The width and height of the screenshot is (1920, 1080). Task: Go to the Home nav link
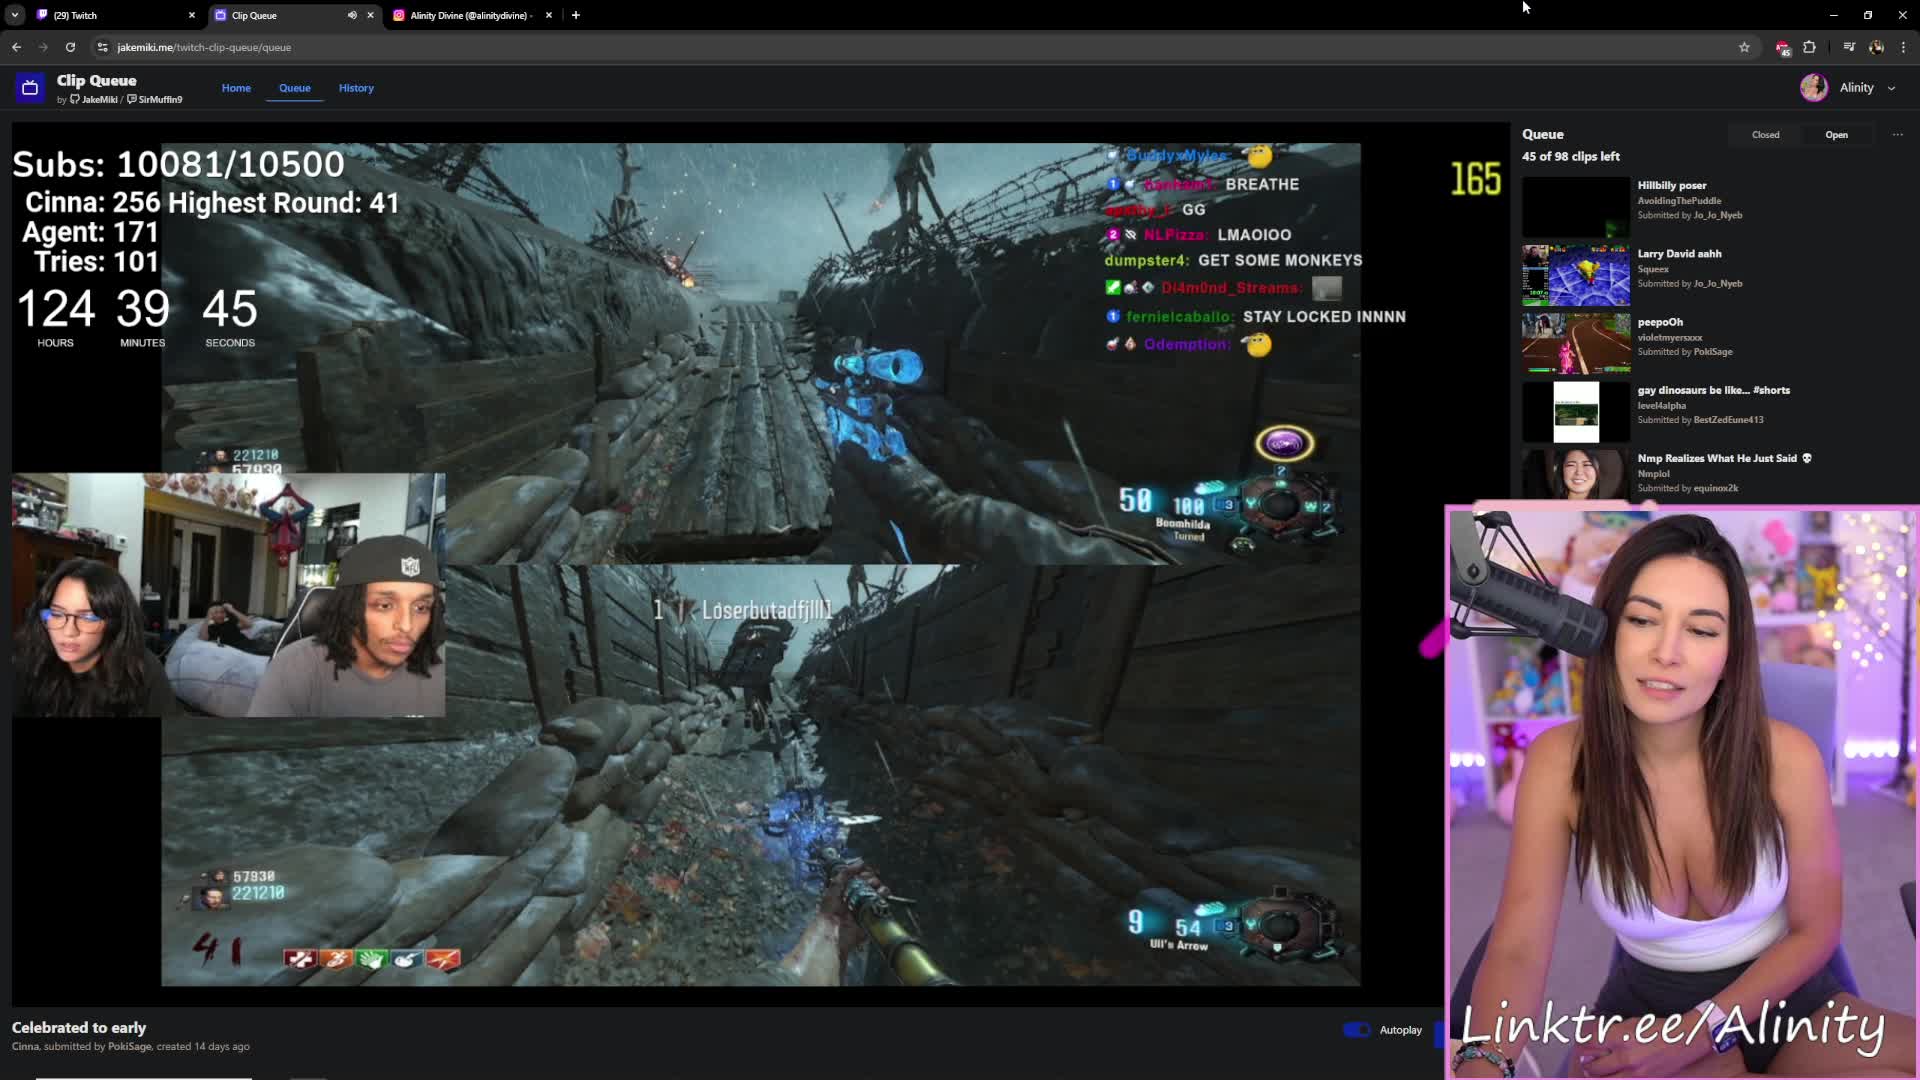tap(236, 88)
